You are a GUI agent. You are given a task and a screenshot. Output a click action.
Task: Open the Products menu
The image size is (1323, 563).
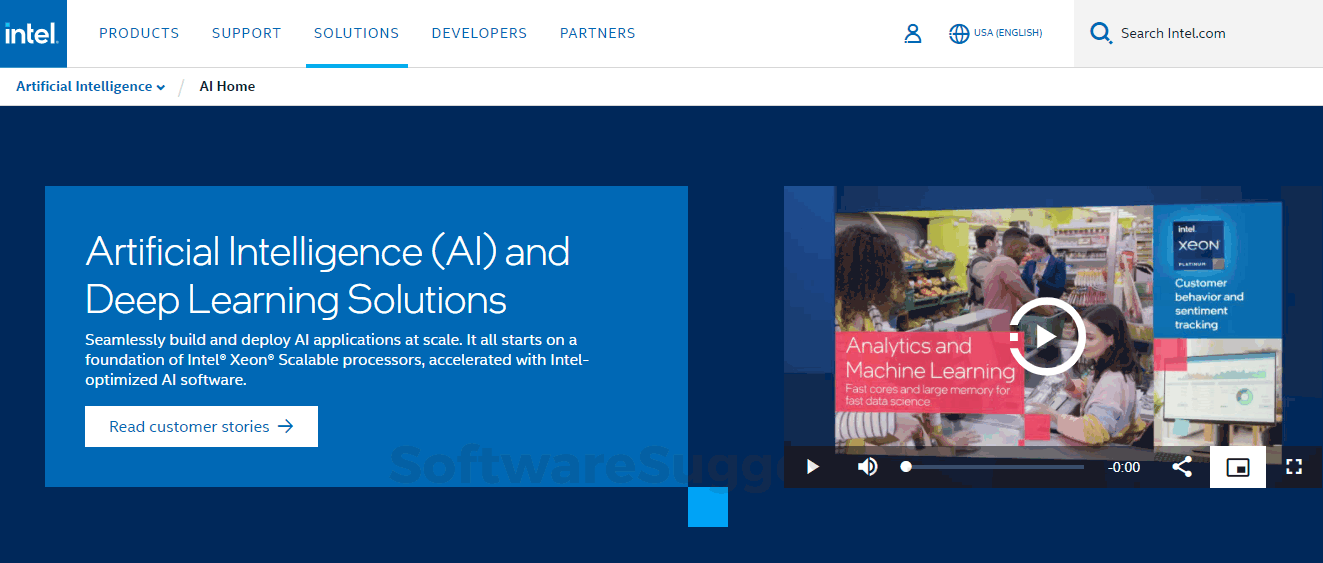click(x=139, y=34)
